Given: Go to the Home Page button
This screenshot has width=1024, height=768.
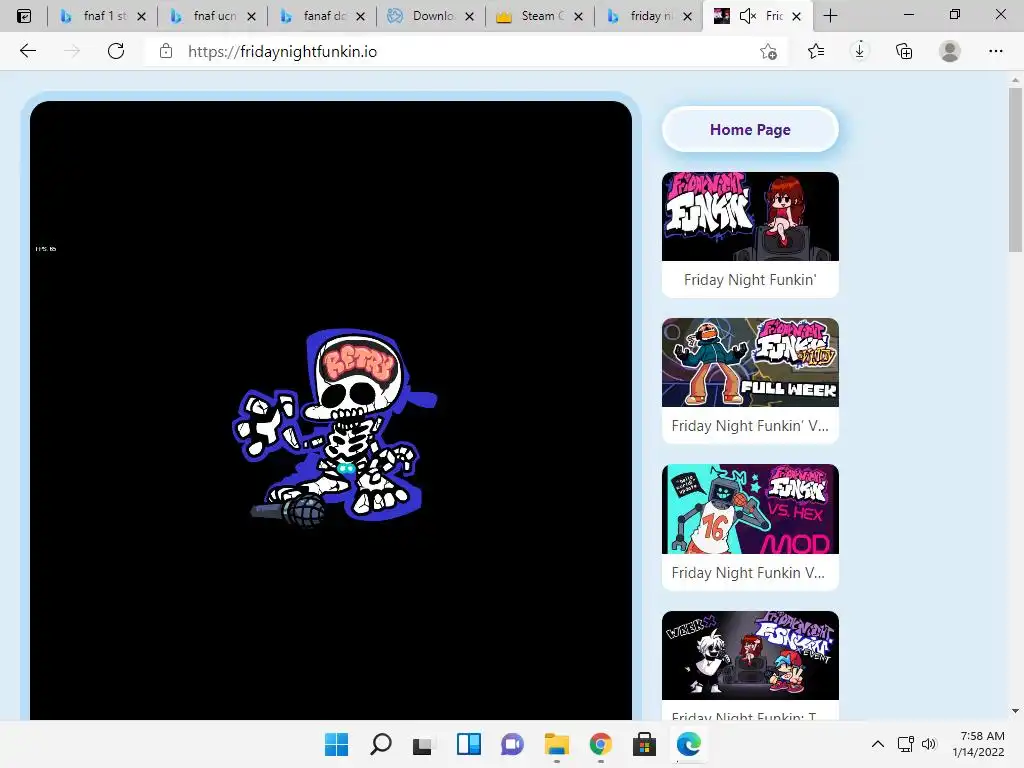Looking at the screenshot, I should click(x=750, y=129).
